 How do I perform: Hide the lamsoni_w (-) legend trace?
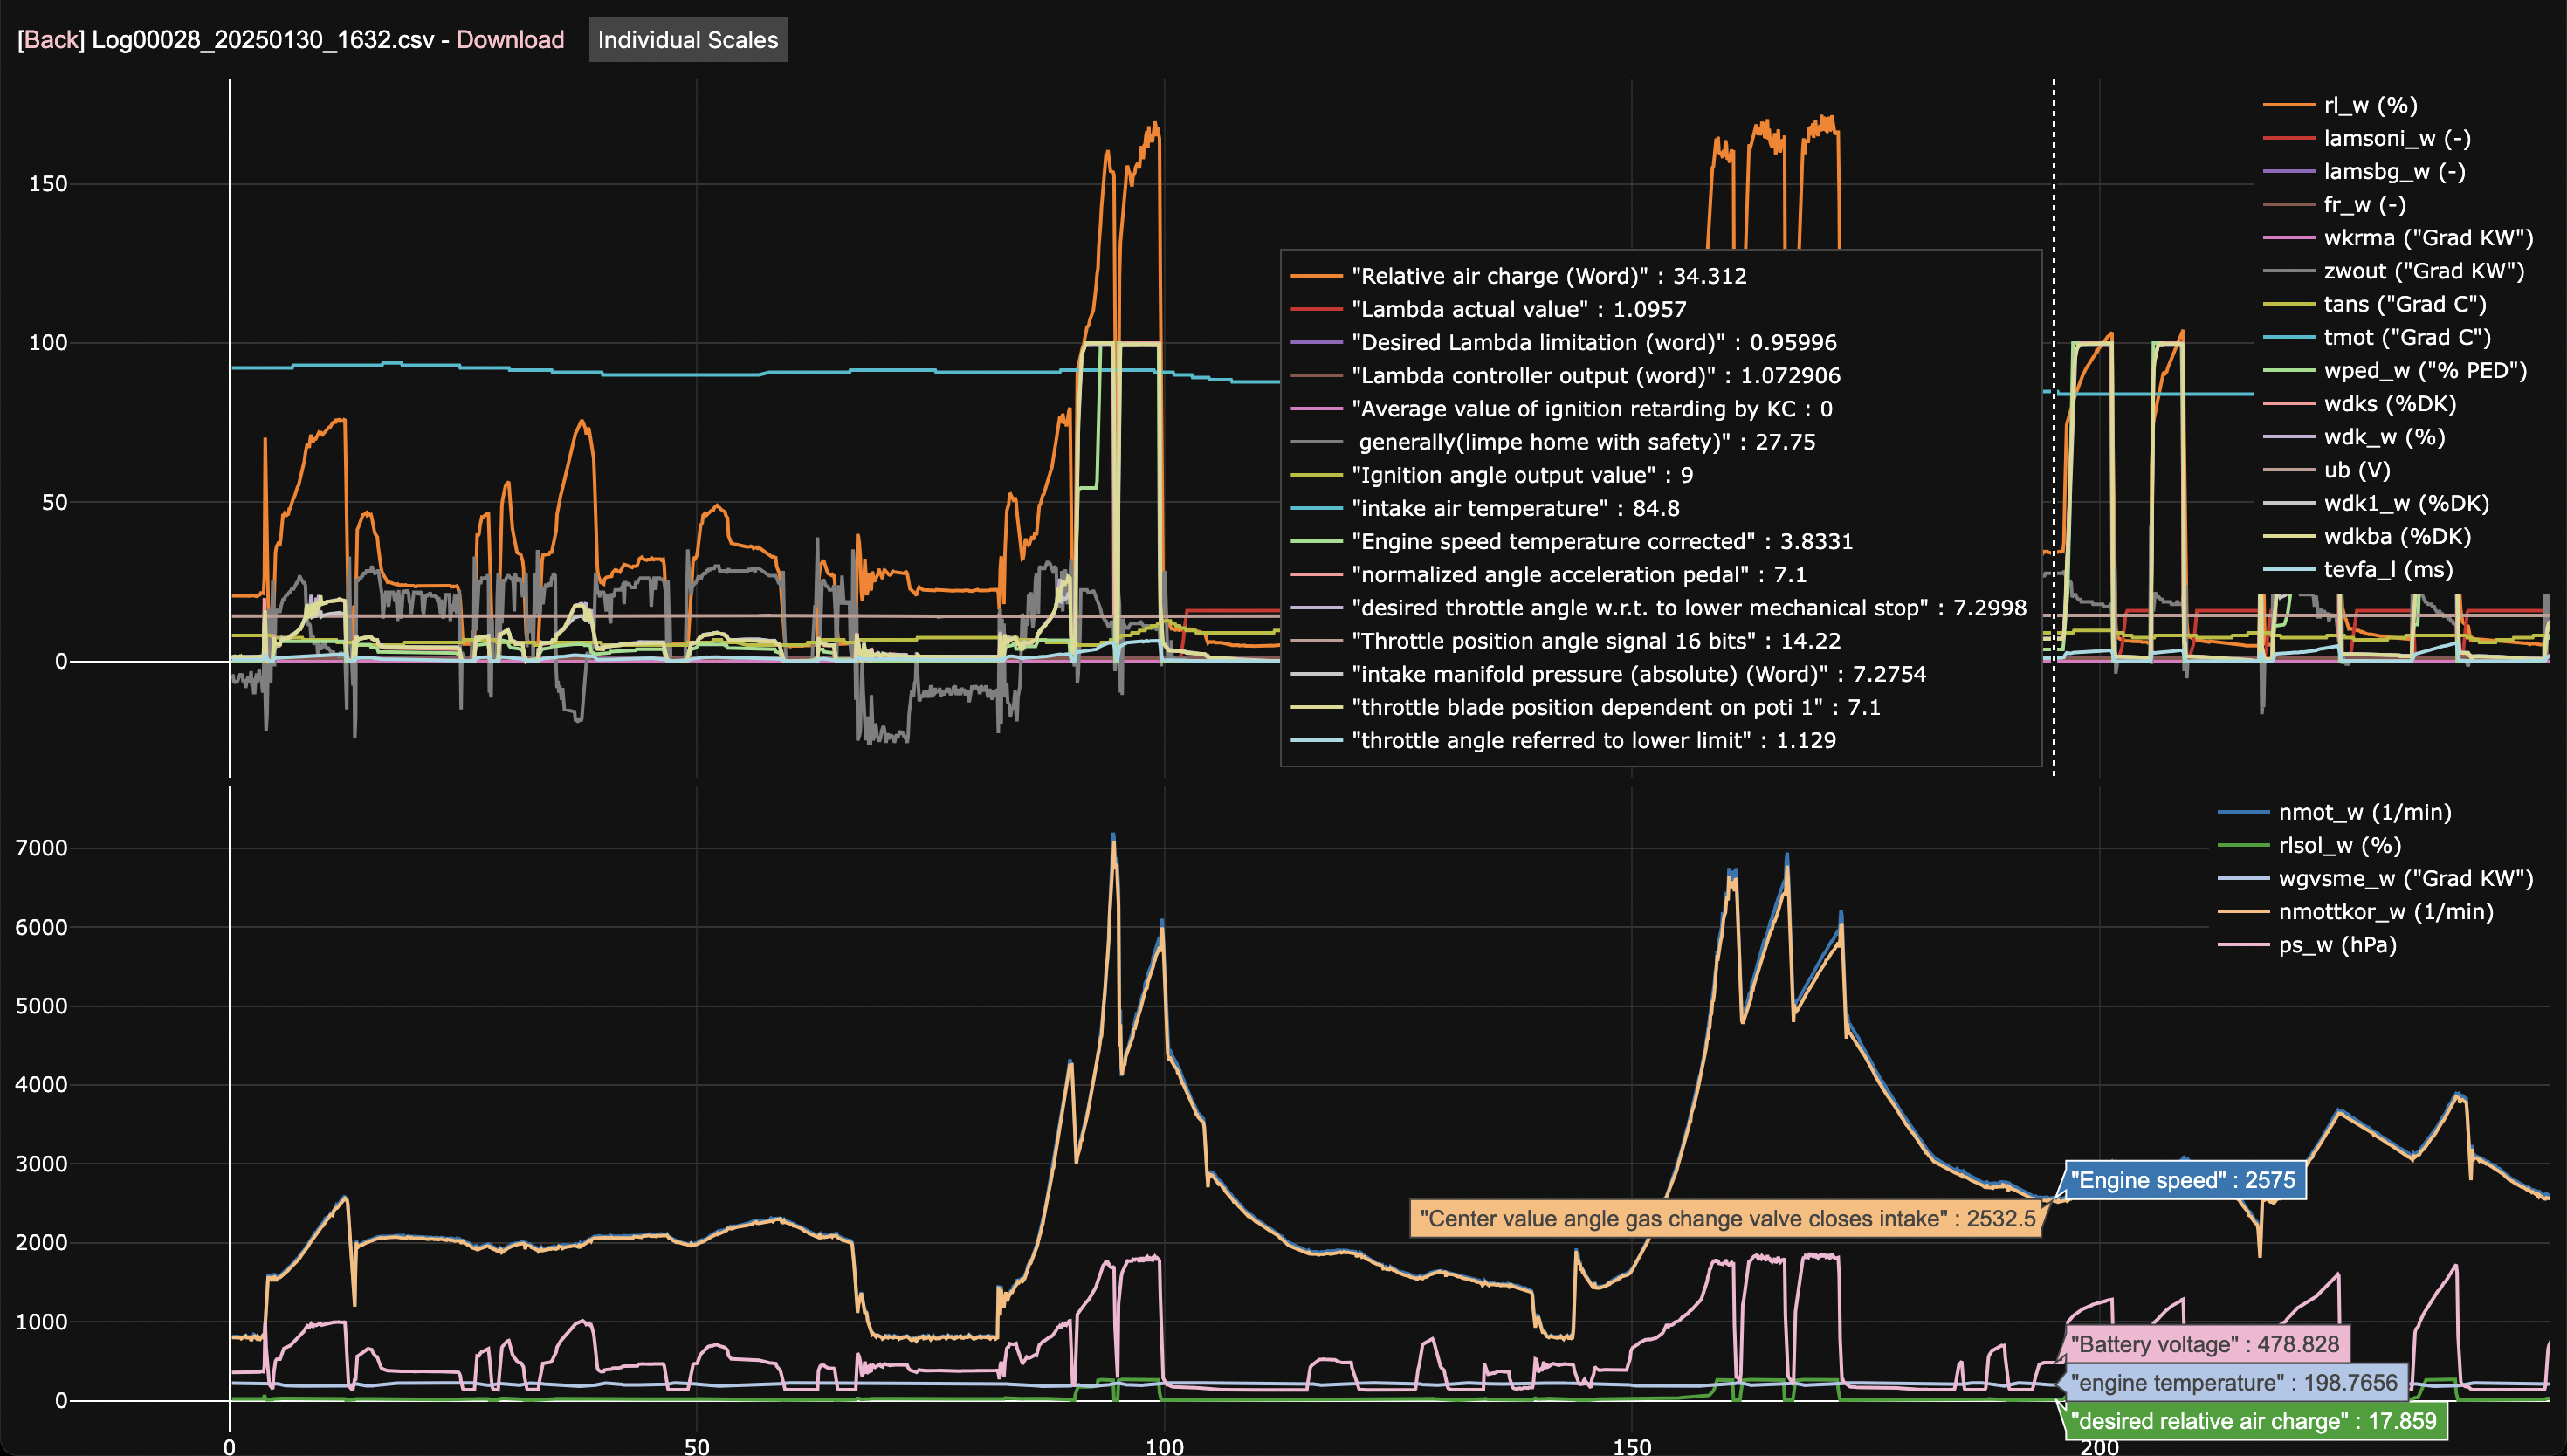tap(2396, 138)
